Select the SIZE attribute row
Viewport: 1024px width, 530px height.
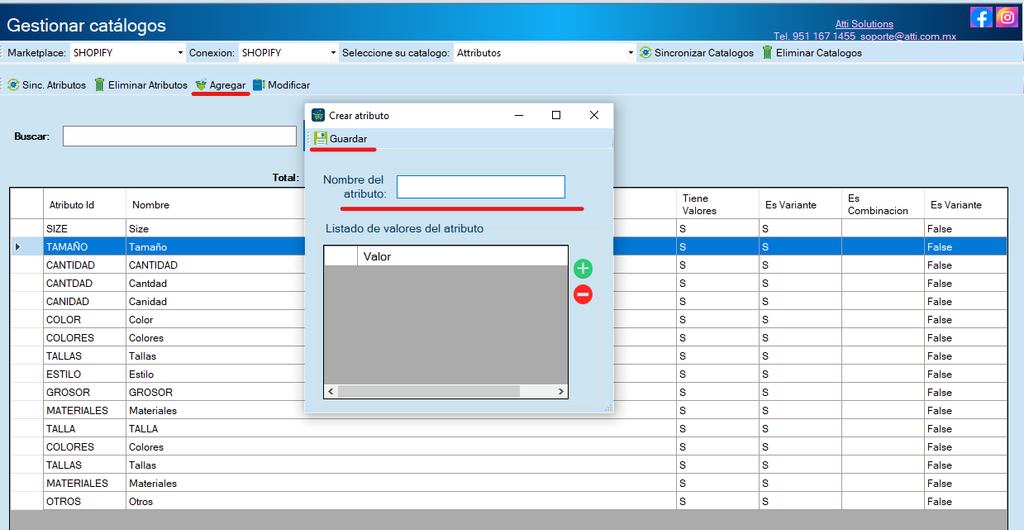point(508,229)
